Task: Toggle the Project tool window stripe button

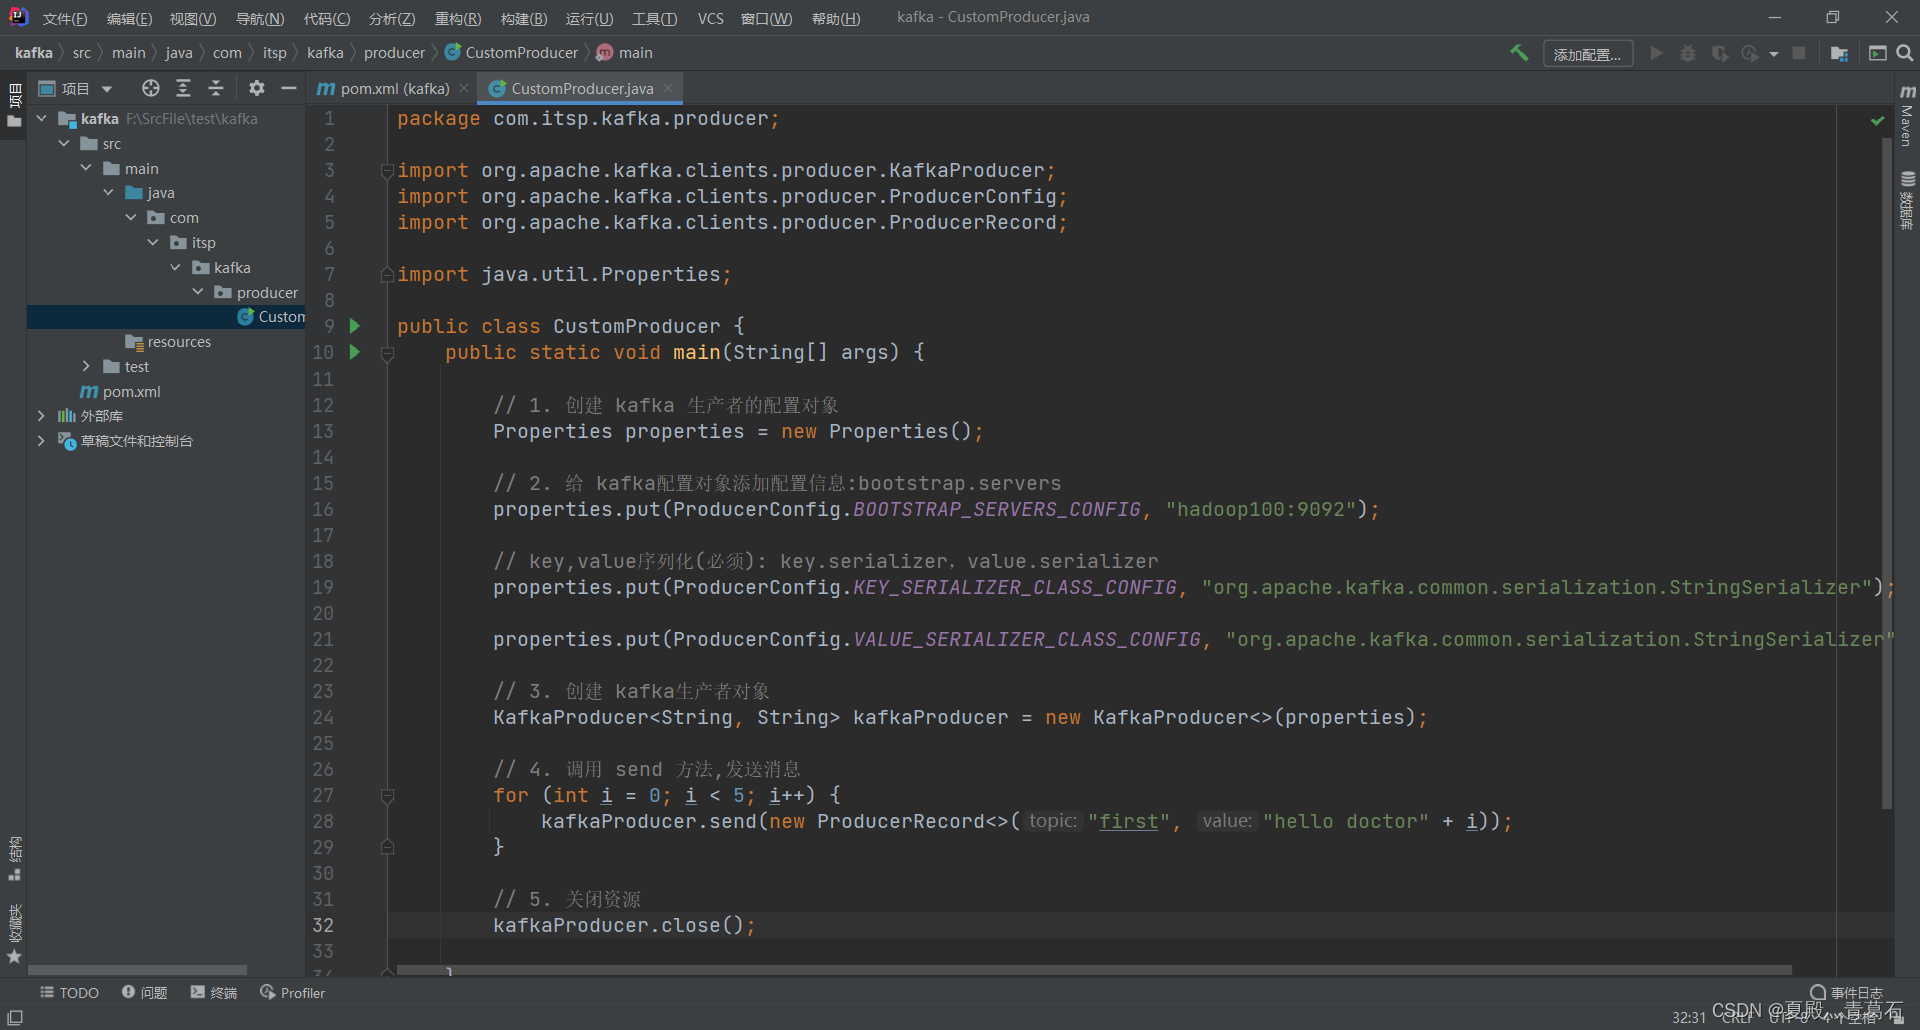Action: coord(14,105)
